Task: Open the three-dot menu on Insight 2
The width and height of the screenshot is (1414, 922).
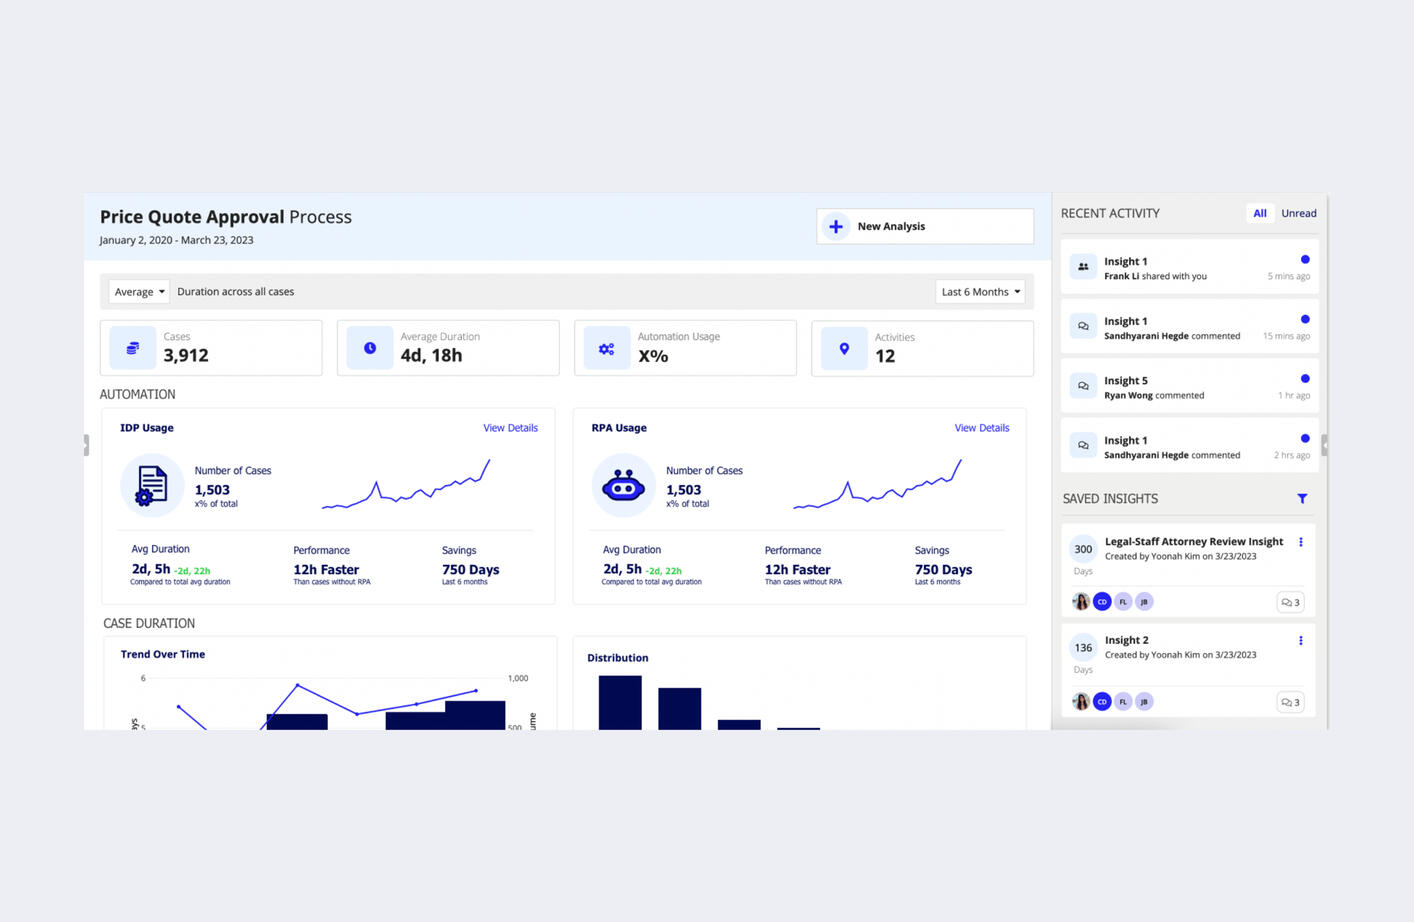Action: (1301, 640)
